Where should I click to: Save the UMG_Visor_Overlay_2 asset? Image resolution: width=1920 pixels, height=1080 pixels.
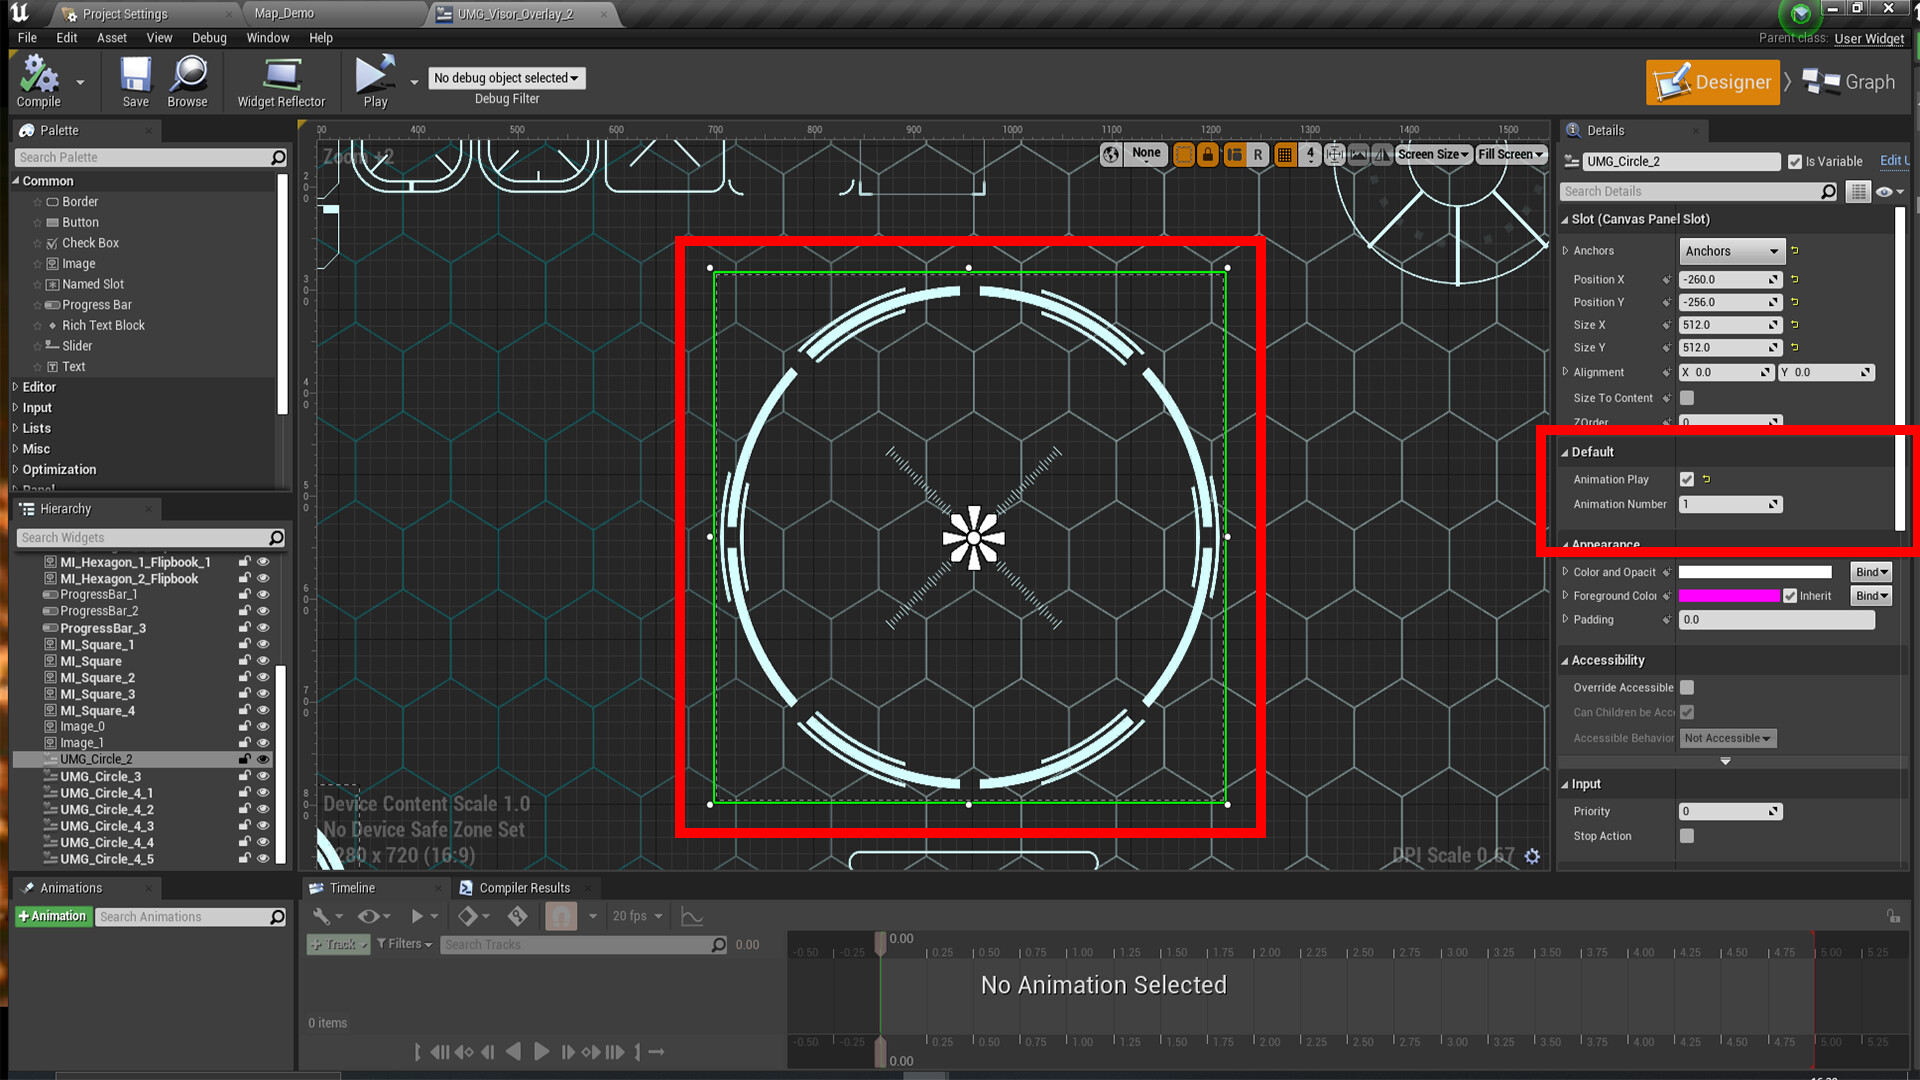point(134,80)
